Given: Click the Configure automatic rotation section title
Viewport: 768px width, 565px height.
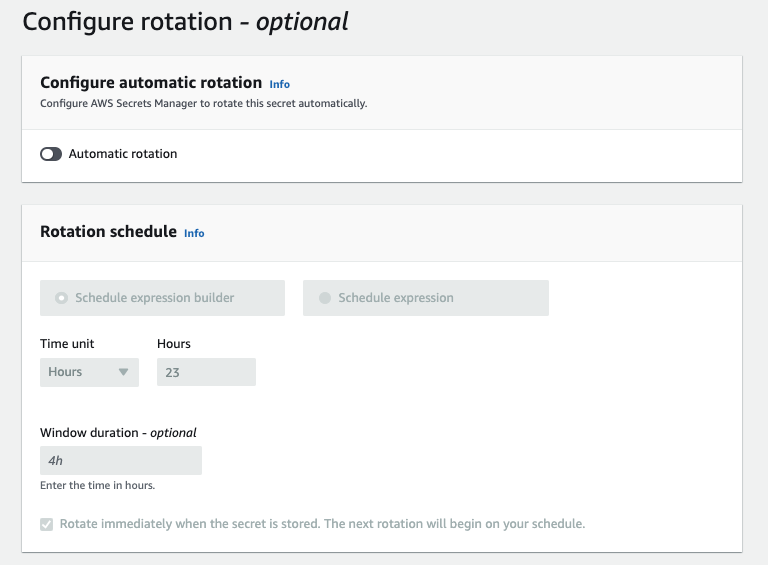Looking at the screenshot, I should point(151,83).
